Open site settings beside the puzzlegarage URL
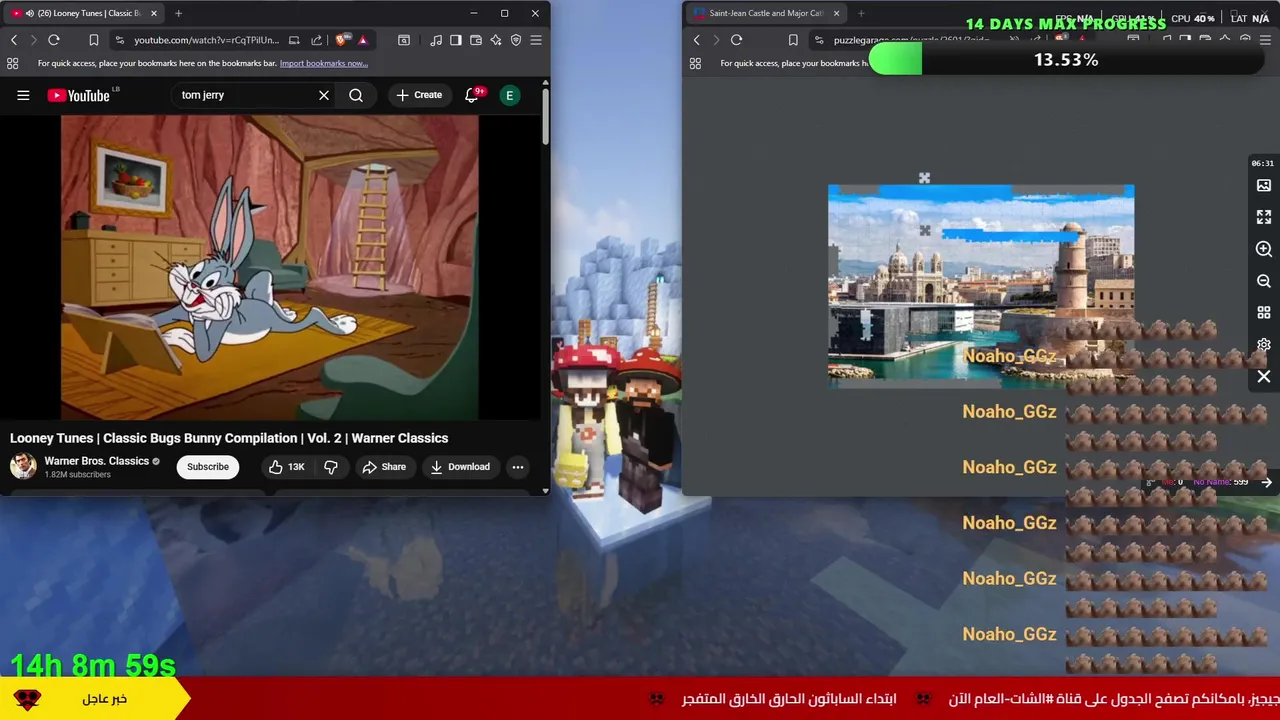1280x720 pixels. [x=819, y=40]
